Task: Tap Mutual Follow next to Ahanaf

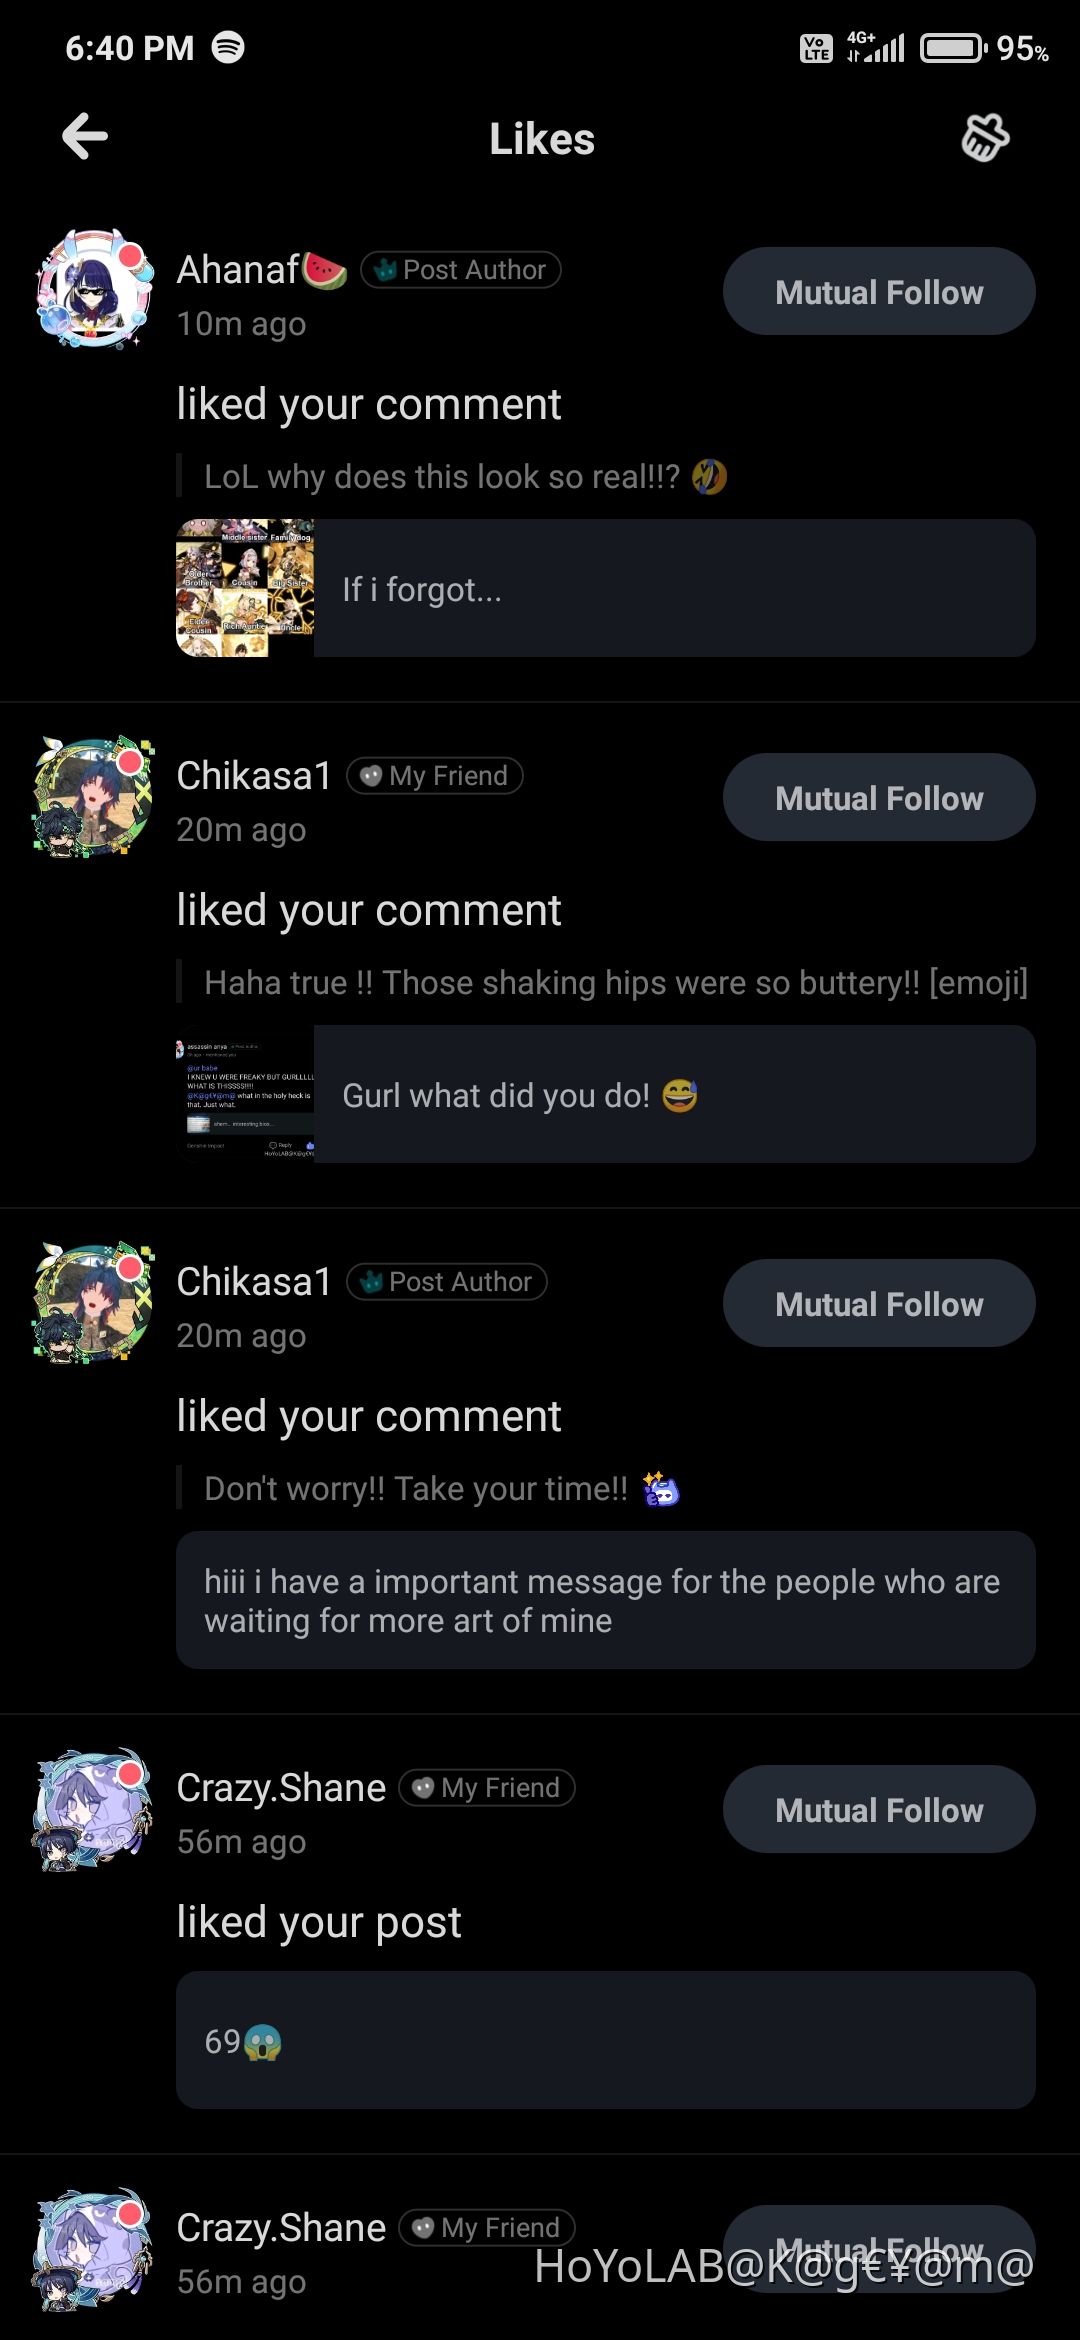Action: (878, 291)
